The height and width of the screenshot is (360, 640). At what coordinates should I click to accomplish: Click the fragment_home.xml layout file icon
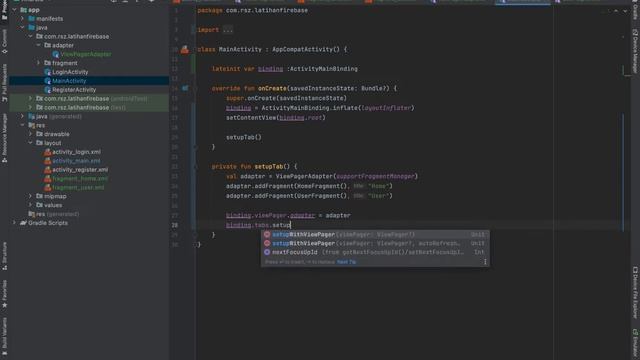[x=47, y=179]
